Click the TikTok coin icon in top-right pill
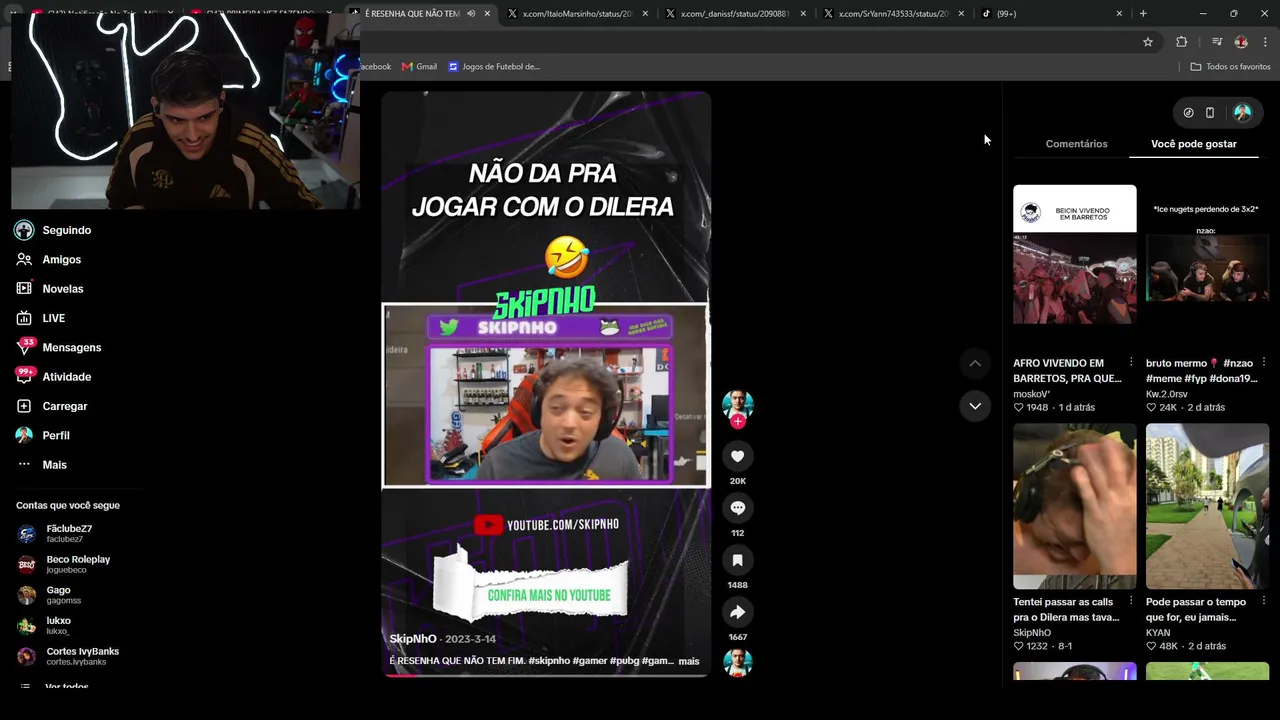This screenshot has height=720, width=1280. pos(1188,113)
